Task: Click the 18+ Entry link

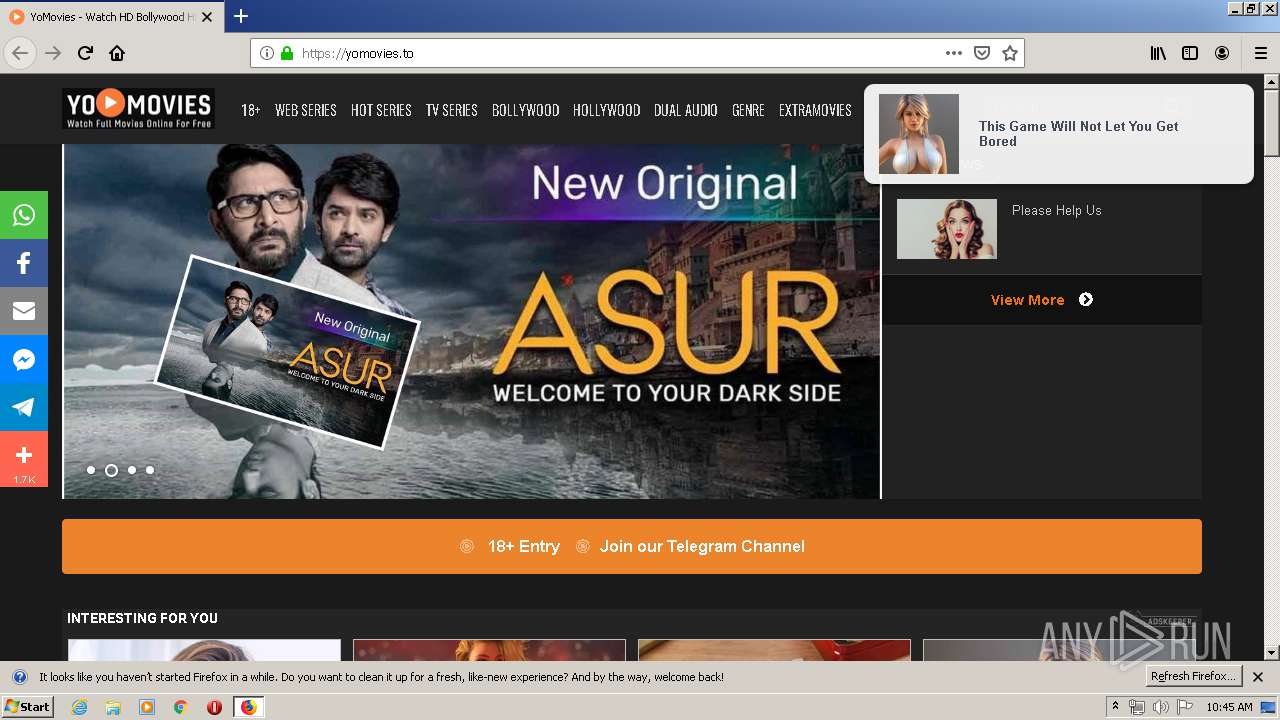Action: coord(523,546)
